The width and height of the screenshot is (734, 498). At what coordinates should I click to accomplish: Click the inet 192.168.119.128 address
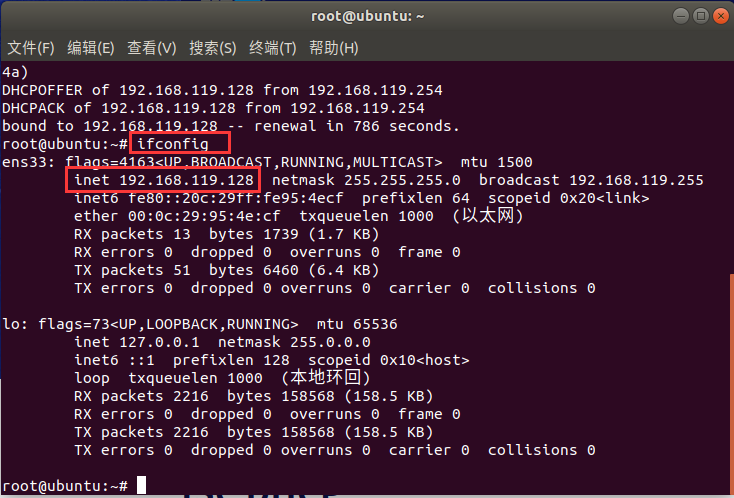click(x=164, y=180)
